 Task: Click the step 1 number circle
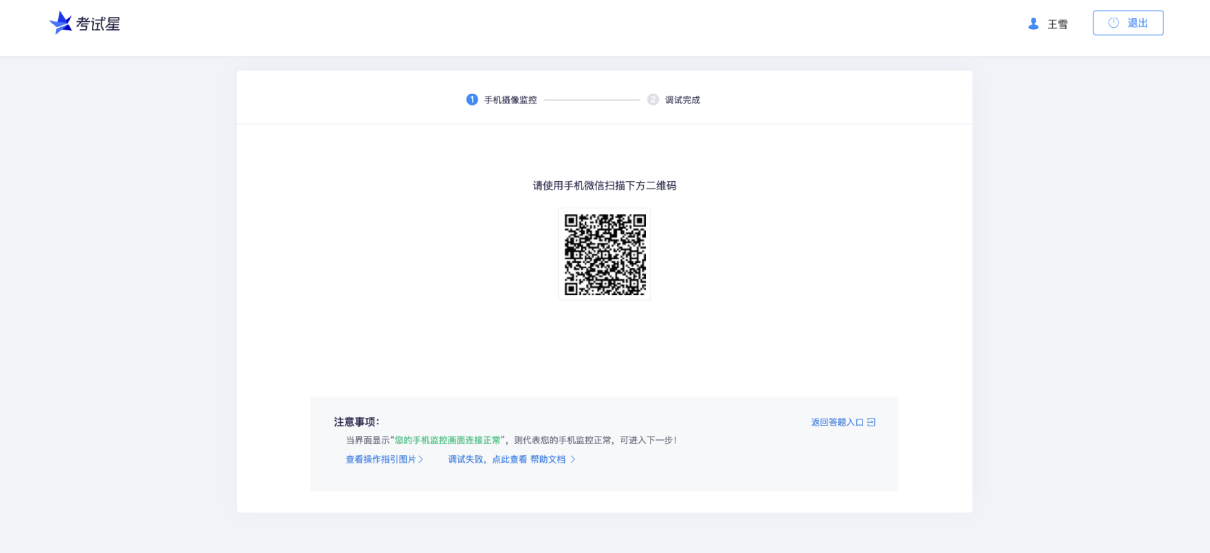(472, 100)
